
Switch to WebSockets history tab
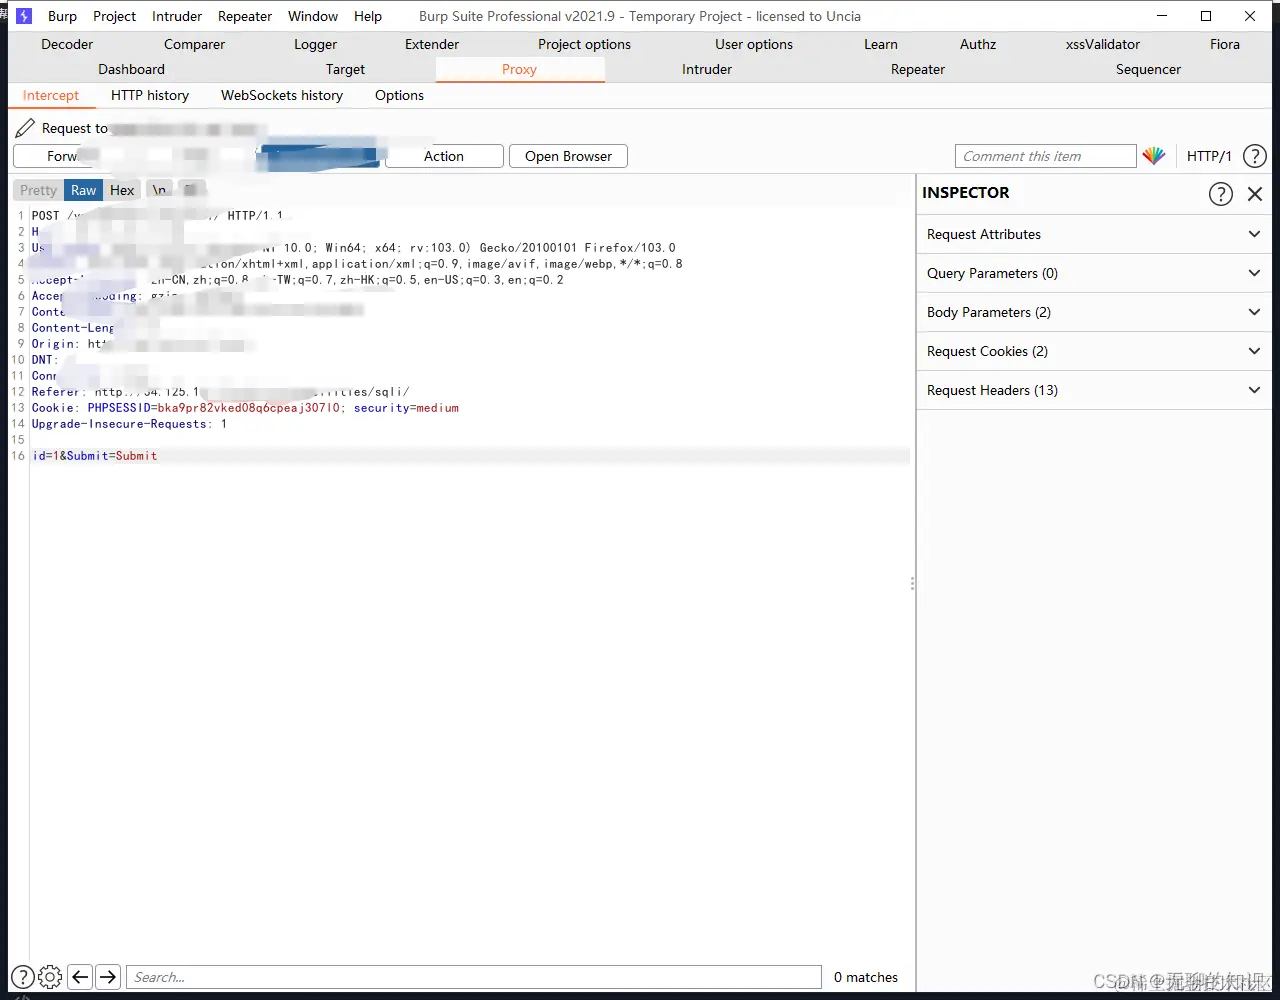click(x=282, y=95)
